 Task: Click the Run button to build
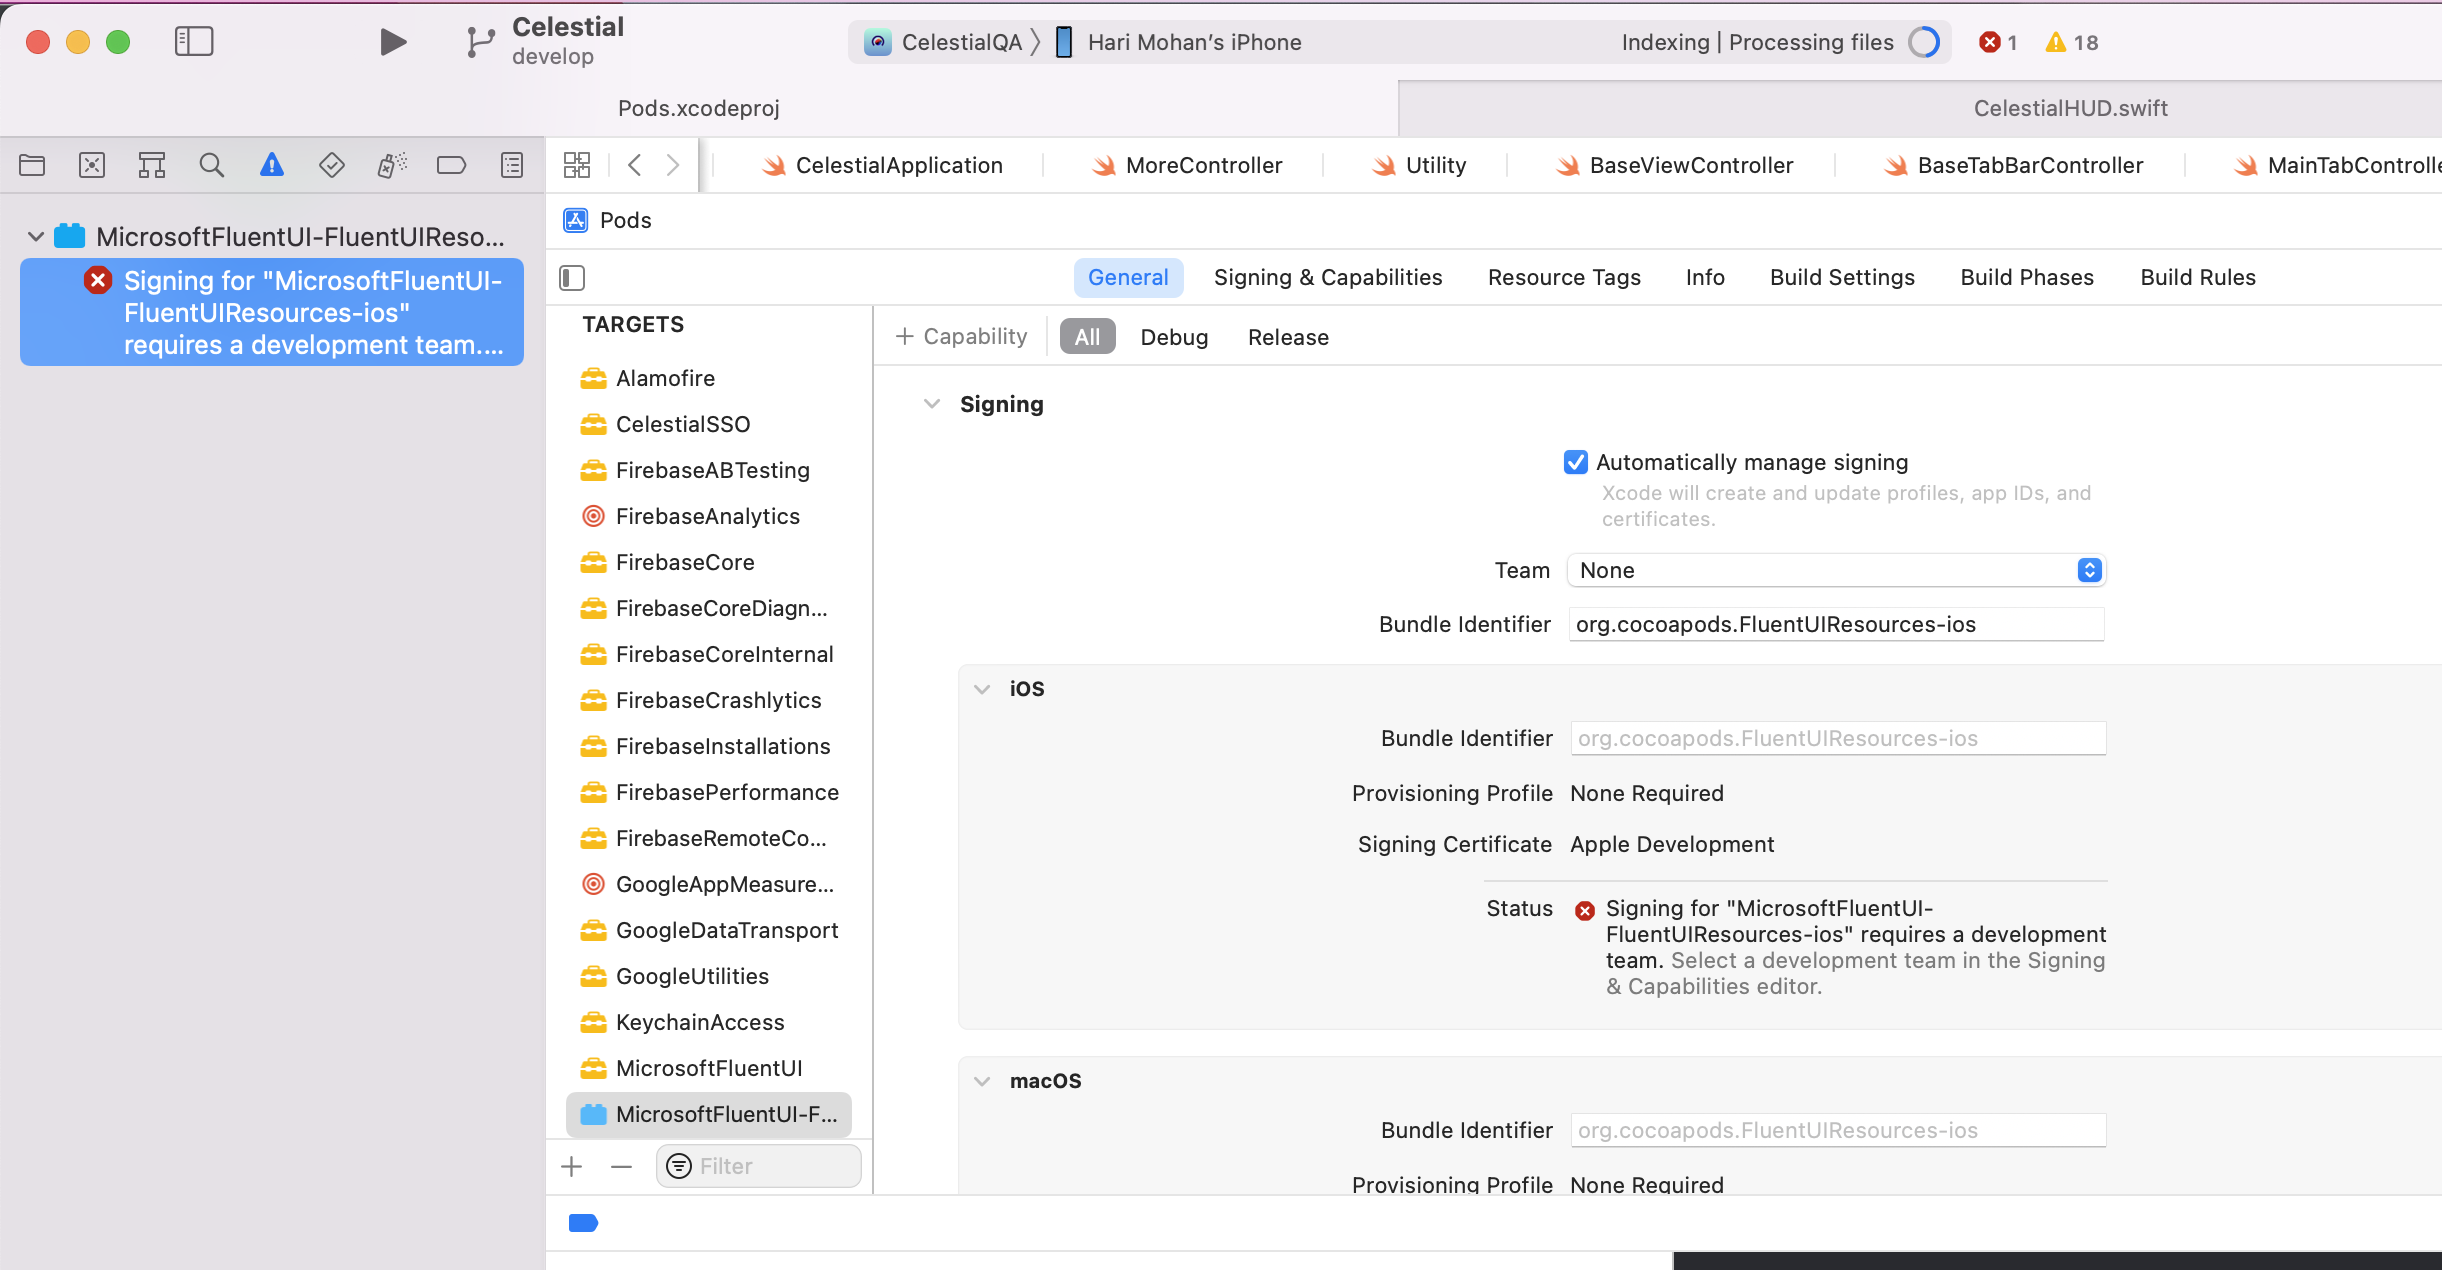click(392, 42)
